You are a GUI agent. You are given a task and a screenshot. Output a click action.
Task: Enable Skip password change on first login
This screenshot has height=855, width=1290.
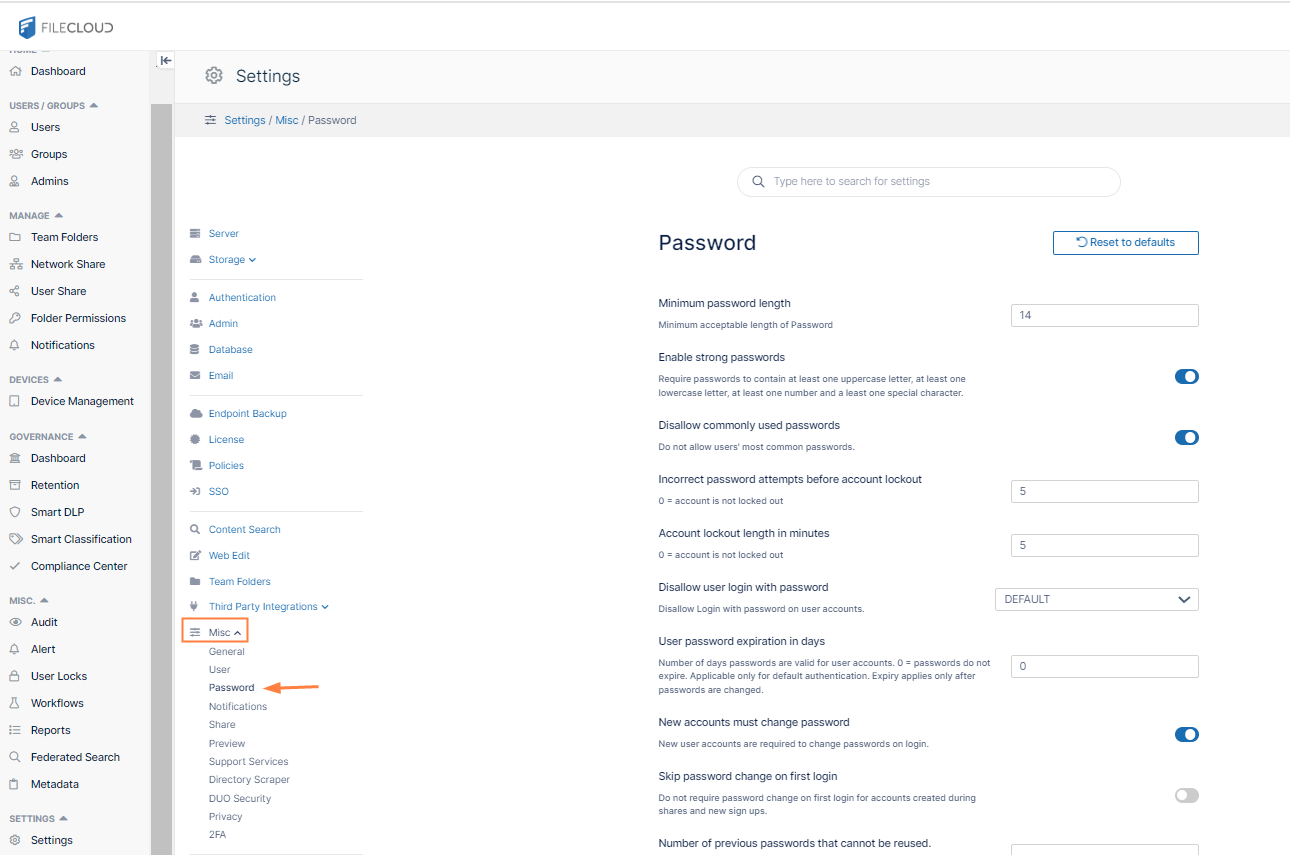1186,795
